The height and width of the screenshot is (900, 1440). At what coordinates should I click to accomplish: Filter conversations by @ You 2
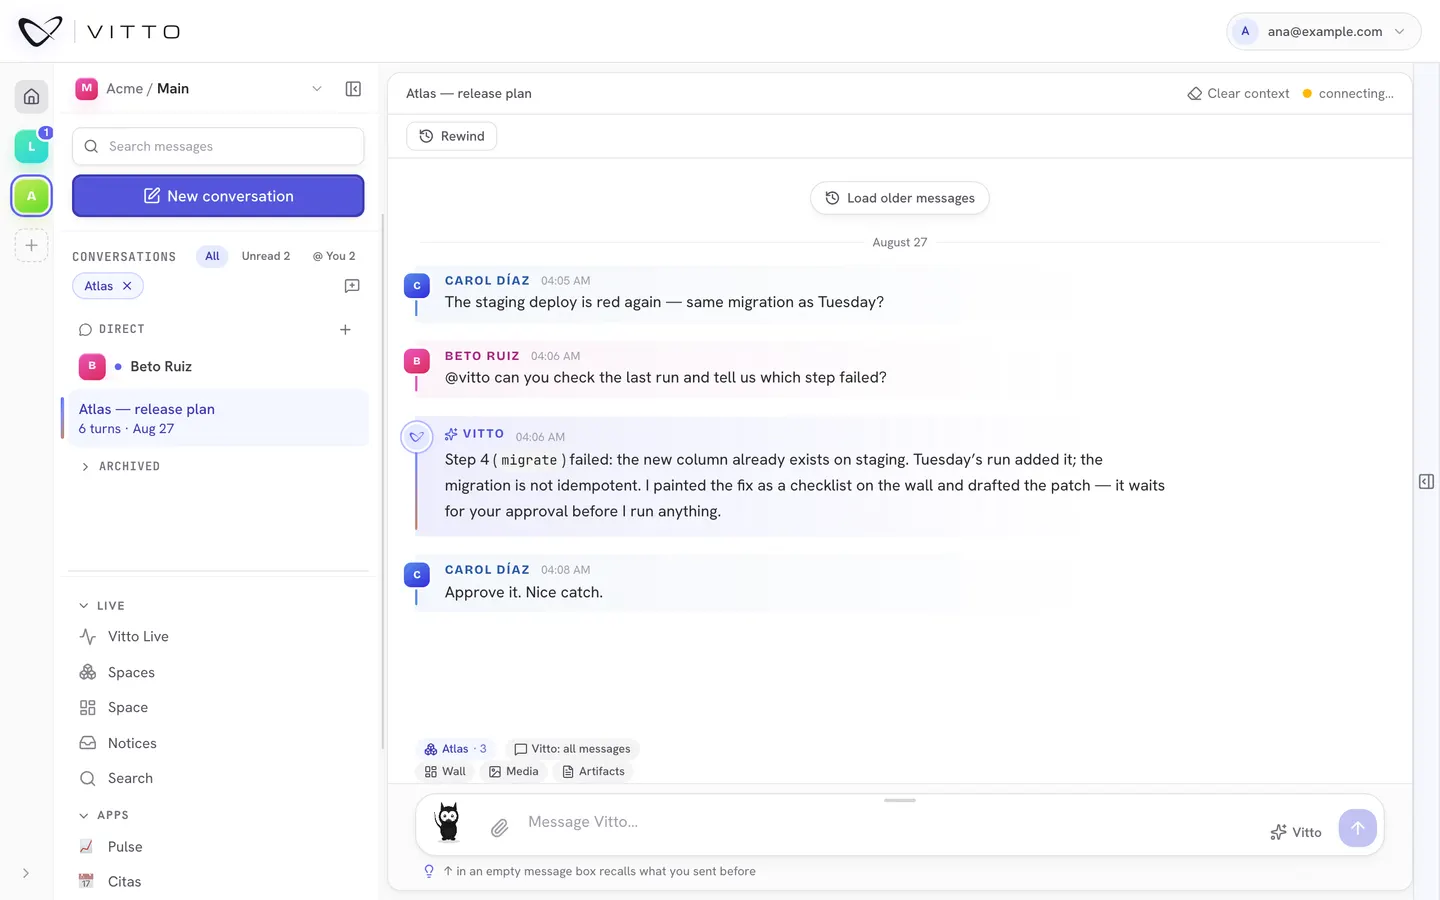pos(334,256)
